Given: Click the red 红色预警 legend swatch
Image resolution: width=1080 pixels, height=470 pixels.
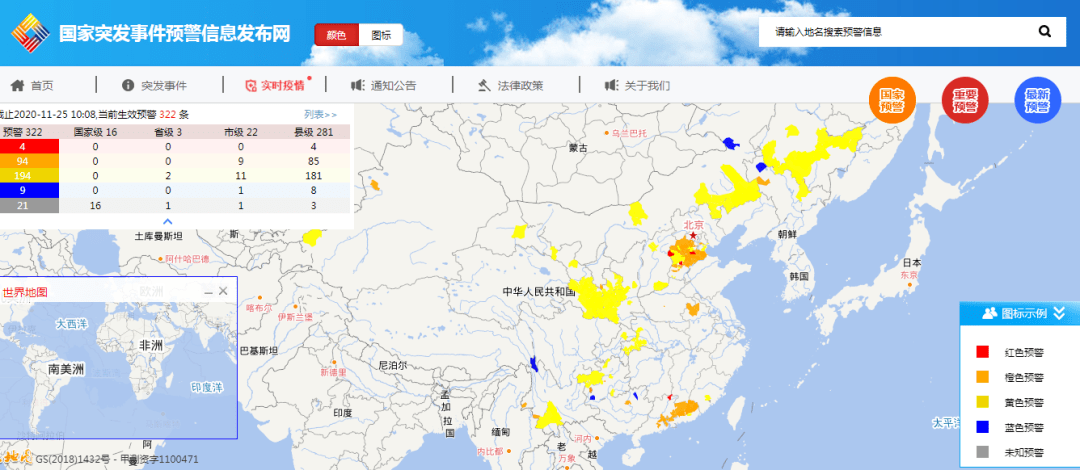Looking at the screenshot, I should 982,351.
